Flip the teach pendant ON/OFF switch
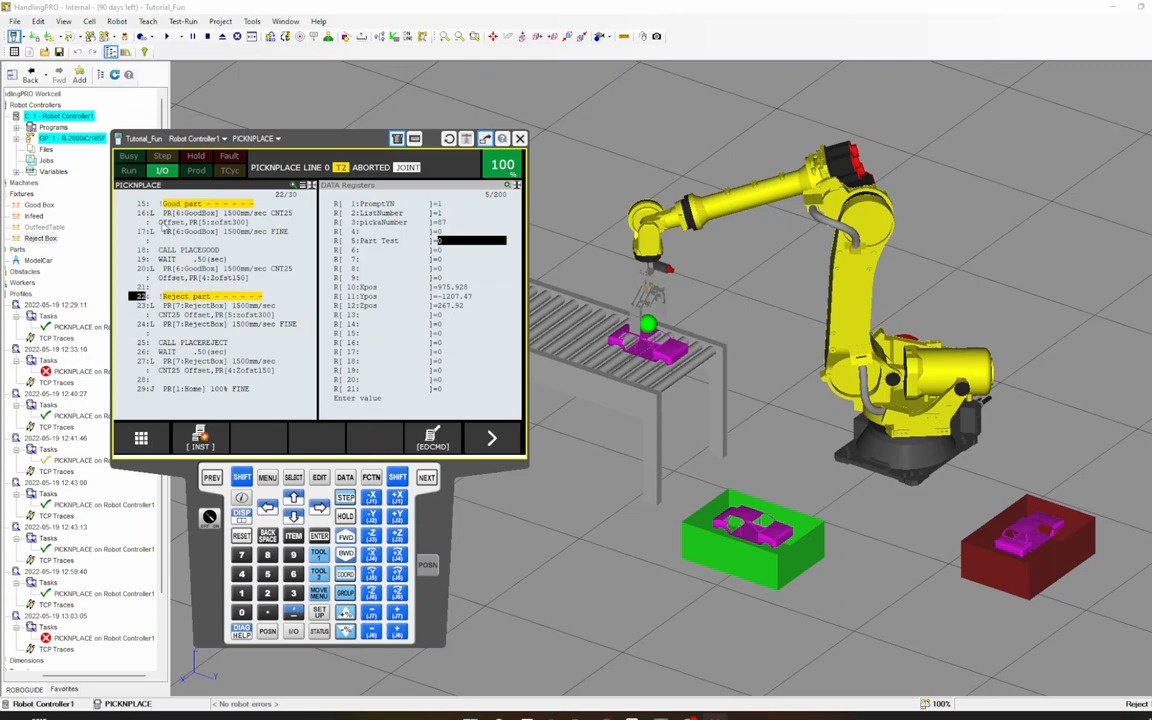Screen dimensions: 1152x720 (210, 516)
